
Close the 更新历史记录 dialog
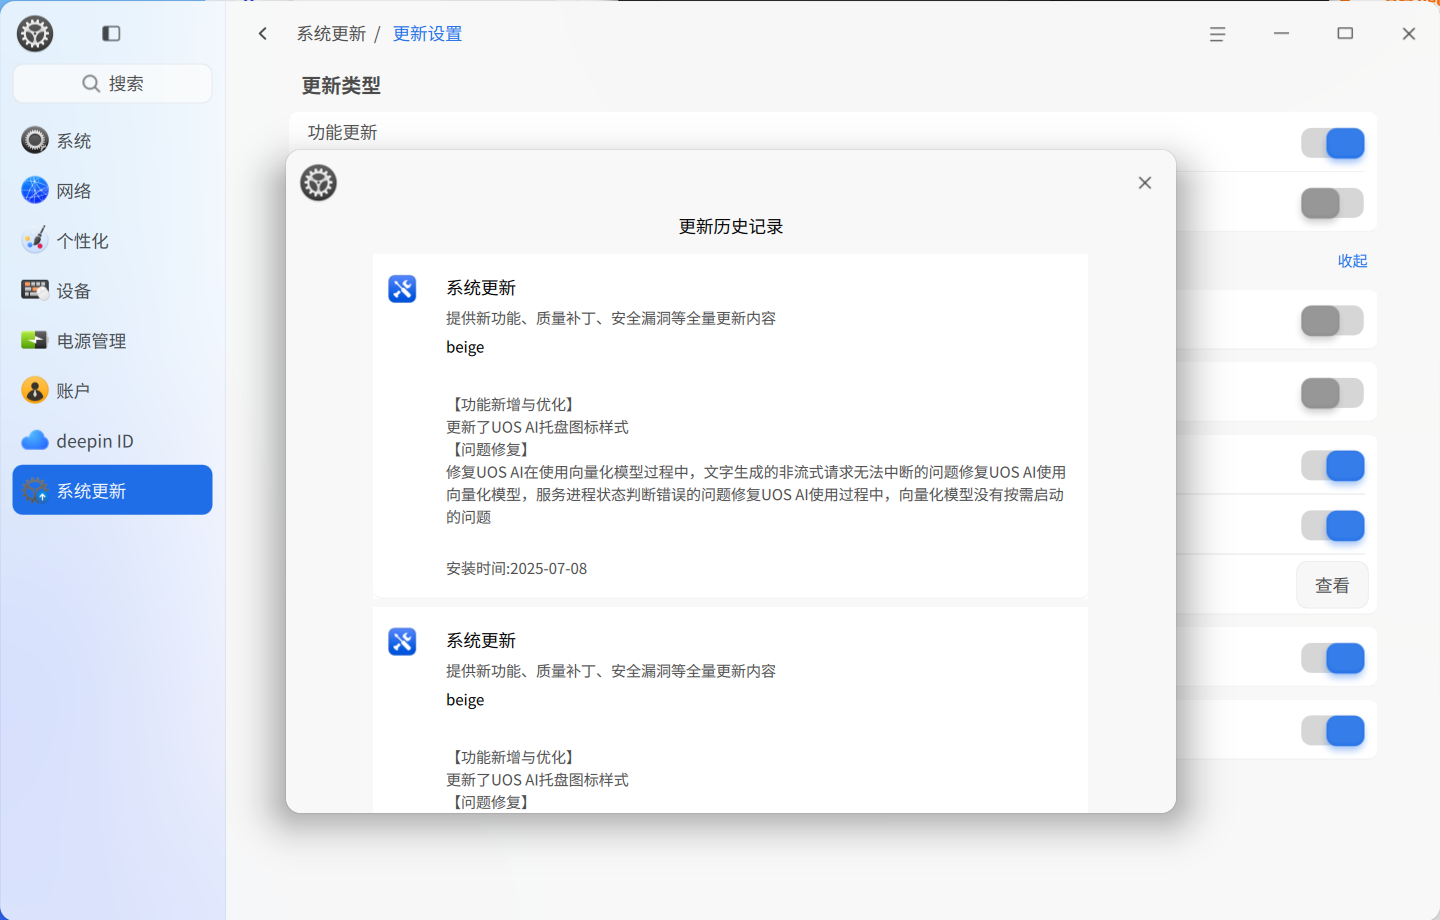1145,183
